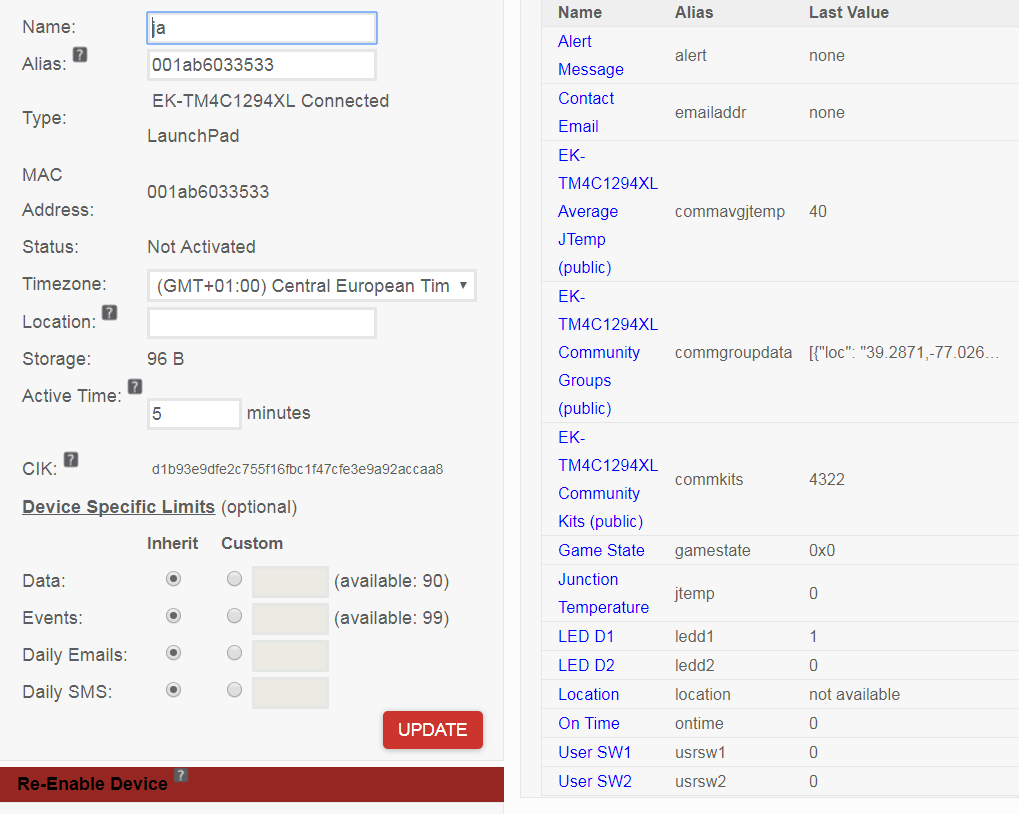Open the Active Time help icon
Viewport: 1019px width, 814px height.
tap(135, 387)
